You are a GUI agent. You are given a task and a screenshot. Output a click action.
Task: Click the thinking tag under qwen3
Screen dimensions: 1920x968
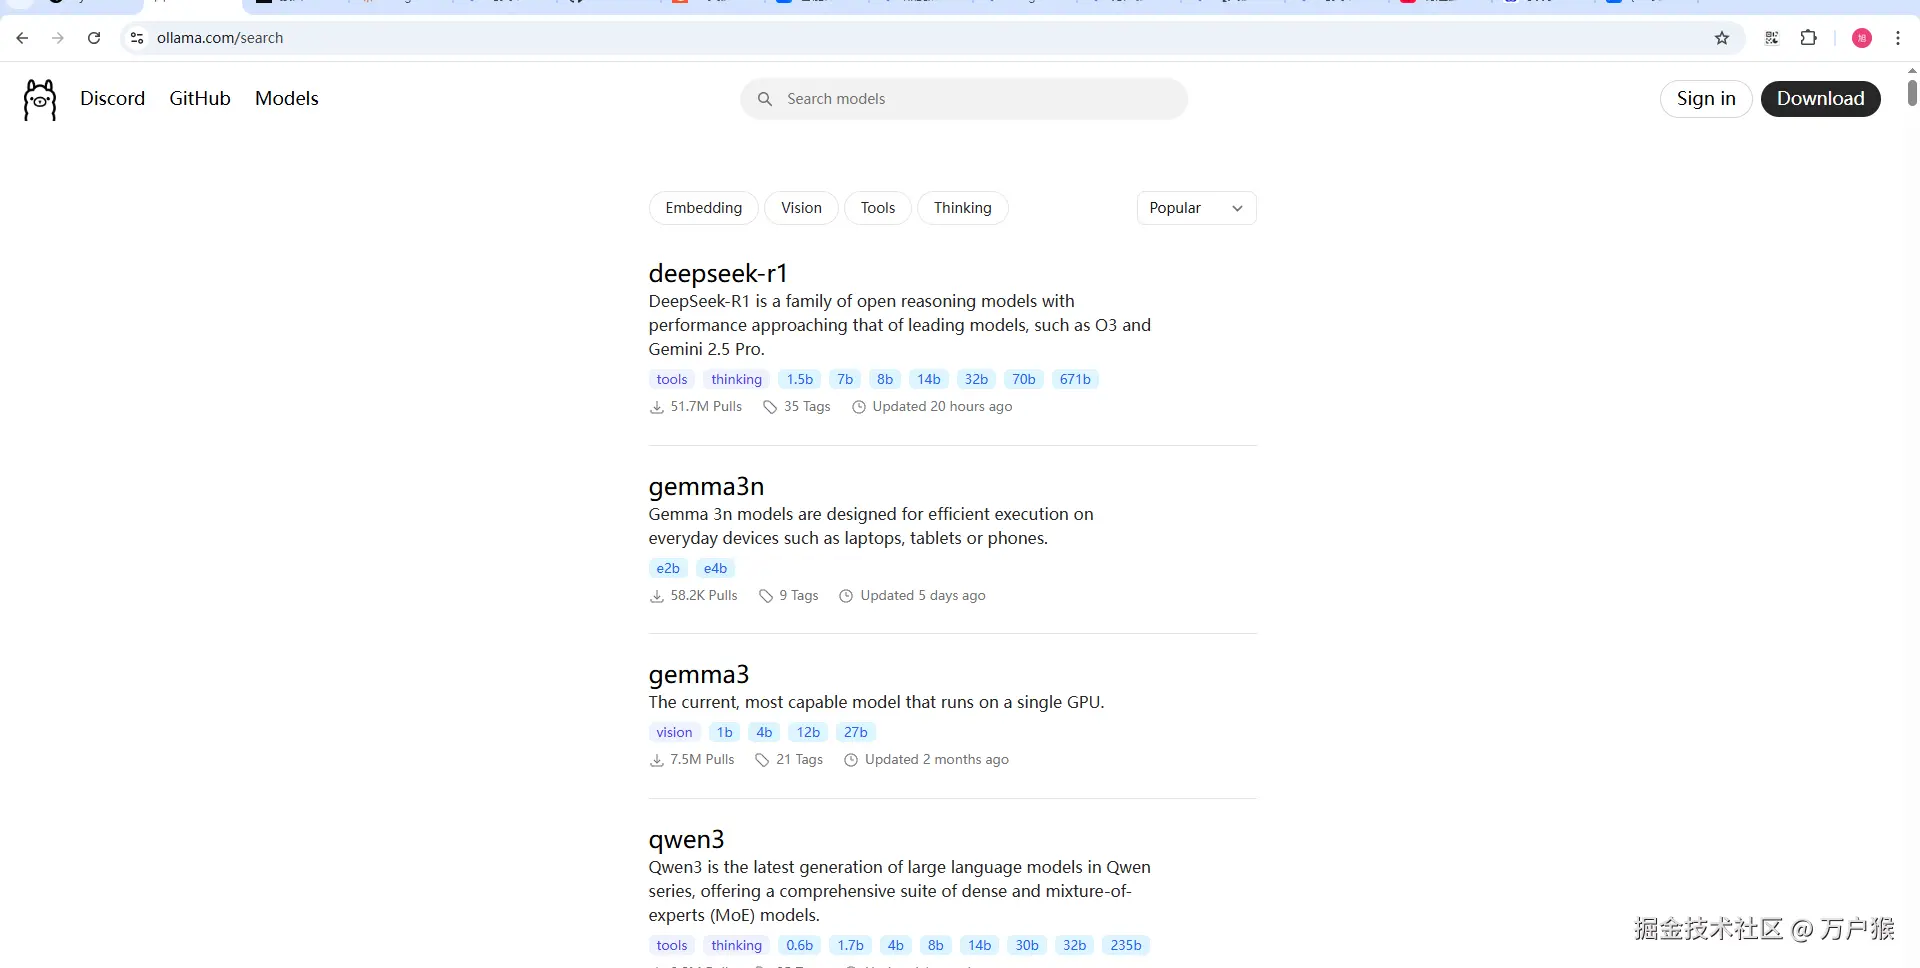(x=737, y=946)
